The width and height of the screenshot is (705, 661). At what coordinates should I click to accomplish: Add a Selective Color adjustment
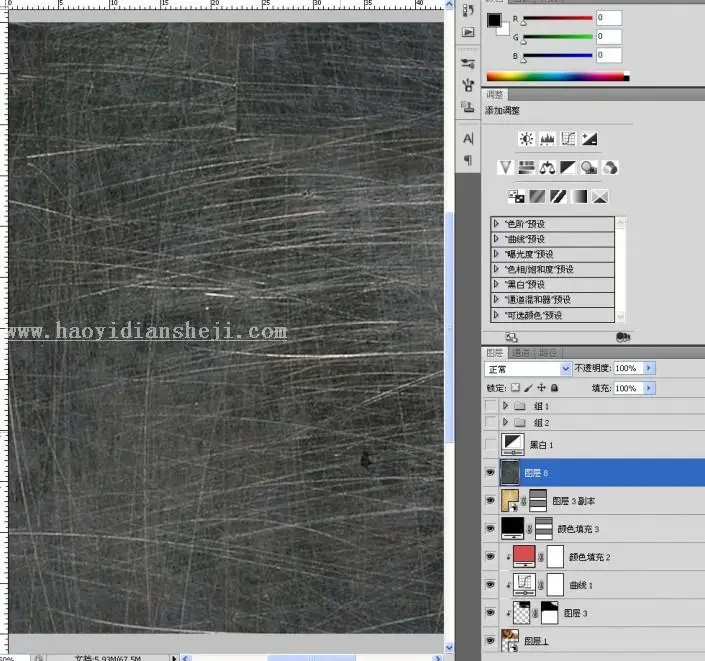coord(600,197)
